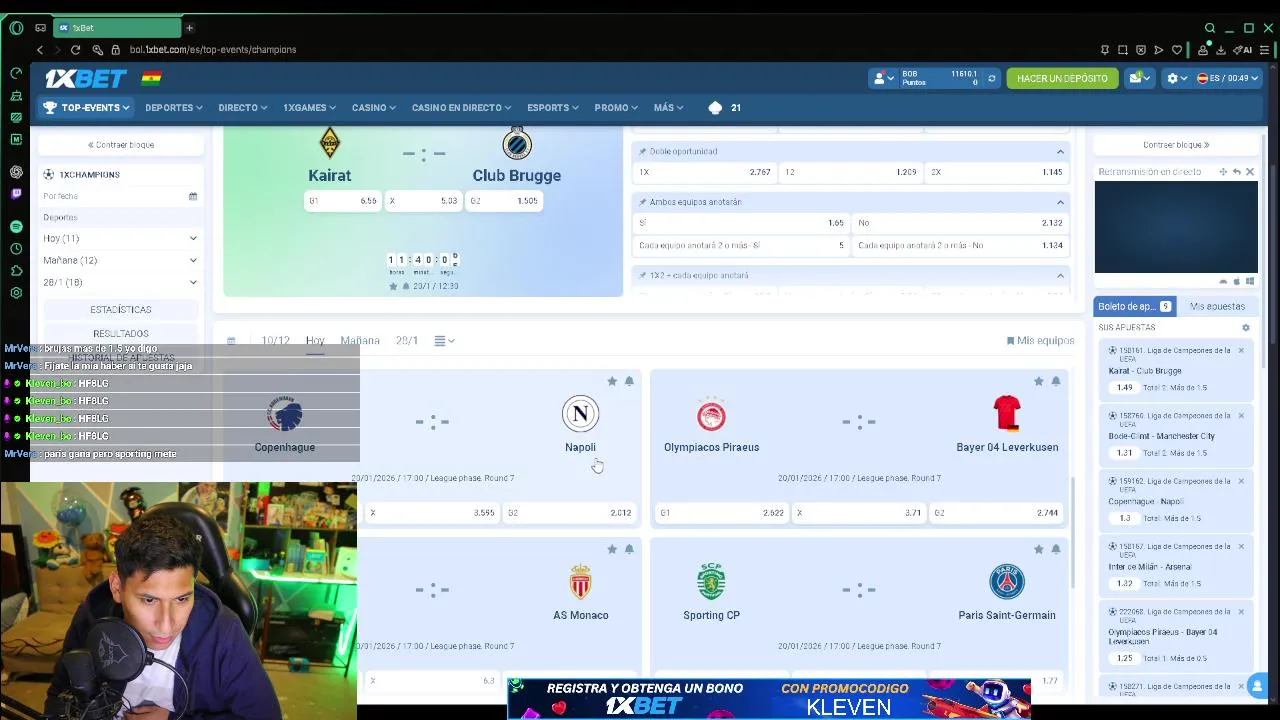Select the Boleto de apuestas tab
The height and width of the screenshot is (720, 1280).
point(1134,306)
